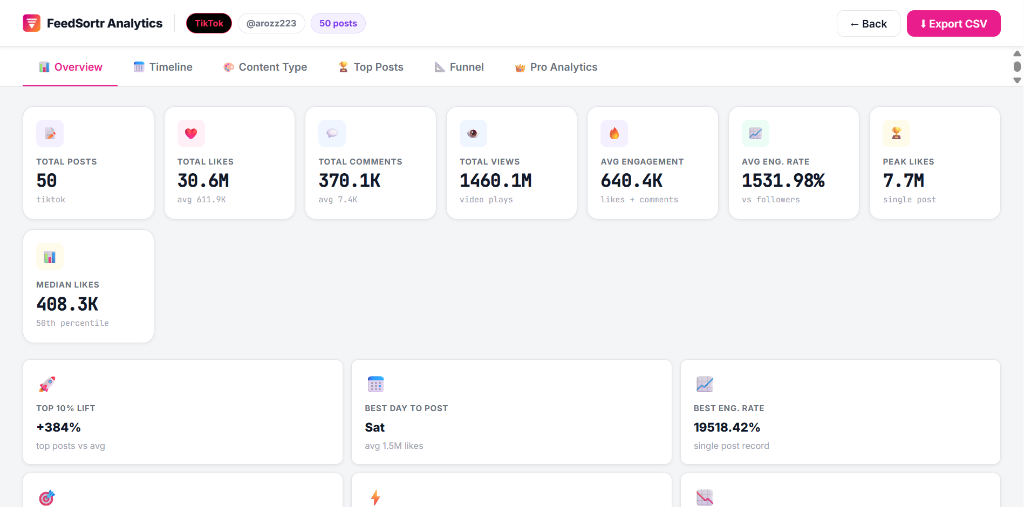Click the document icon on Total Posts card
The height and width of the screenshot is (507, 1024).
[x=50, y=133]
